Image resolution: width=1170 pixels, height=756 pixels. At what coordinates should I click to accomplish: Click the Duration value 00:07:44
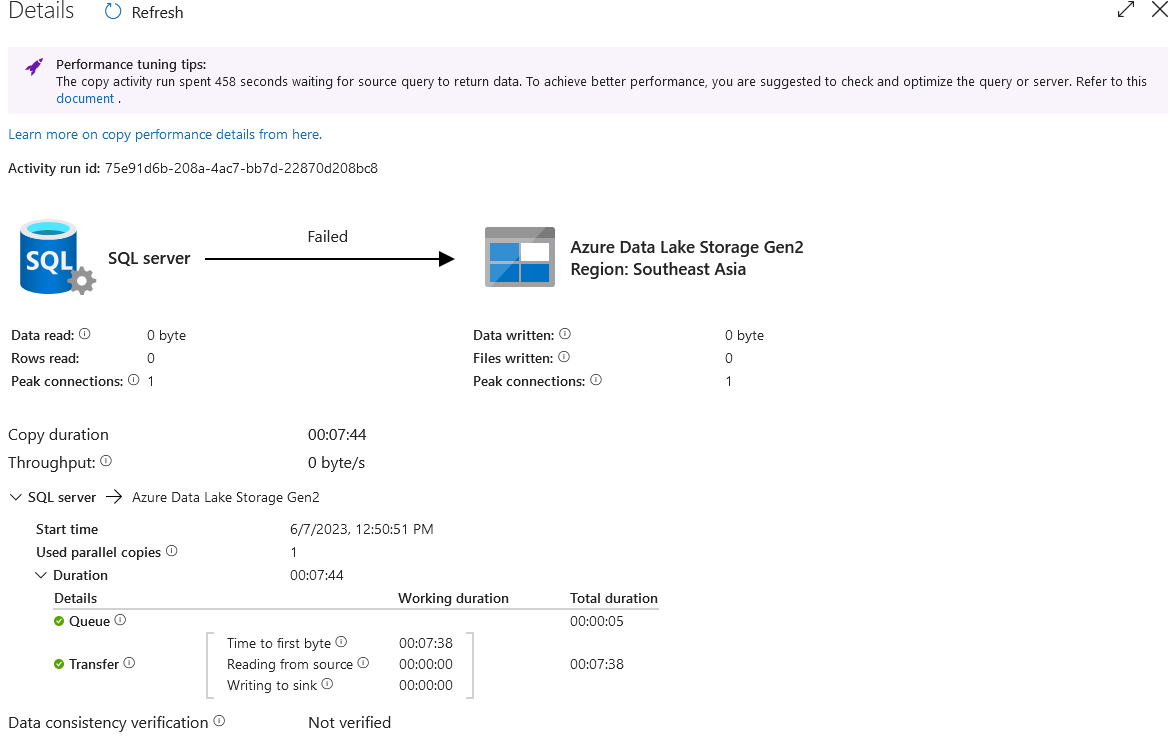pos(316,575)
